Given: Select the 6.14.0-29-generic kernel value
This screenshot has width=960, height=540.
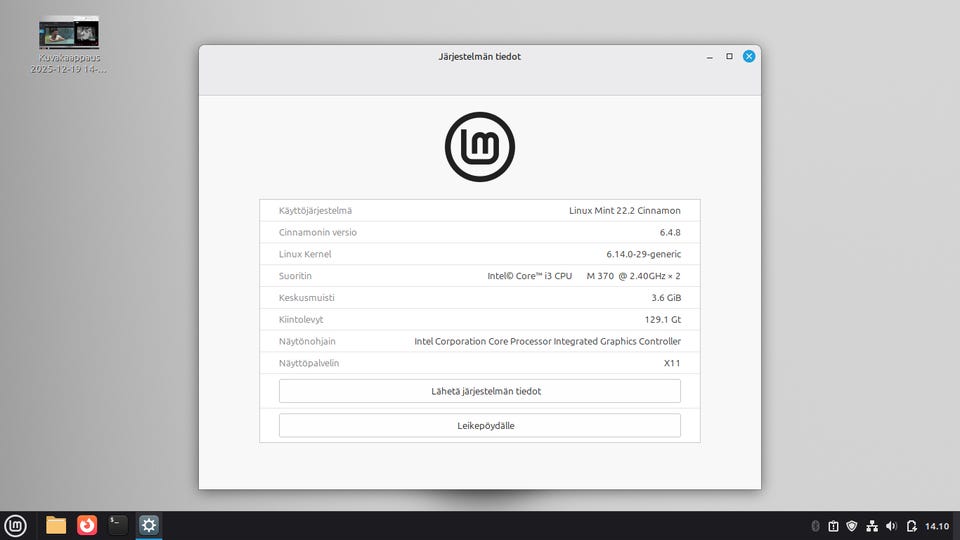Looking at the screenshot, I should [643, 254].
